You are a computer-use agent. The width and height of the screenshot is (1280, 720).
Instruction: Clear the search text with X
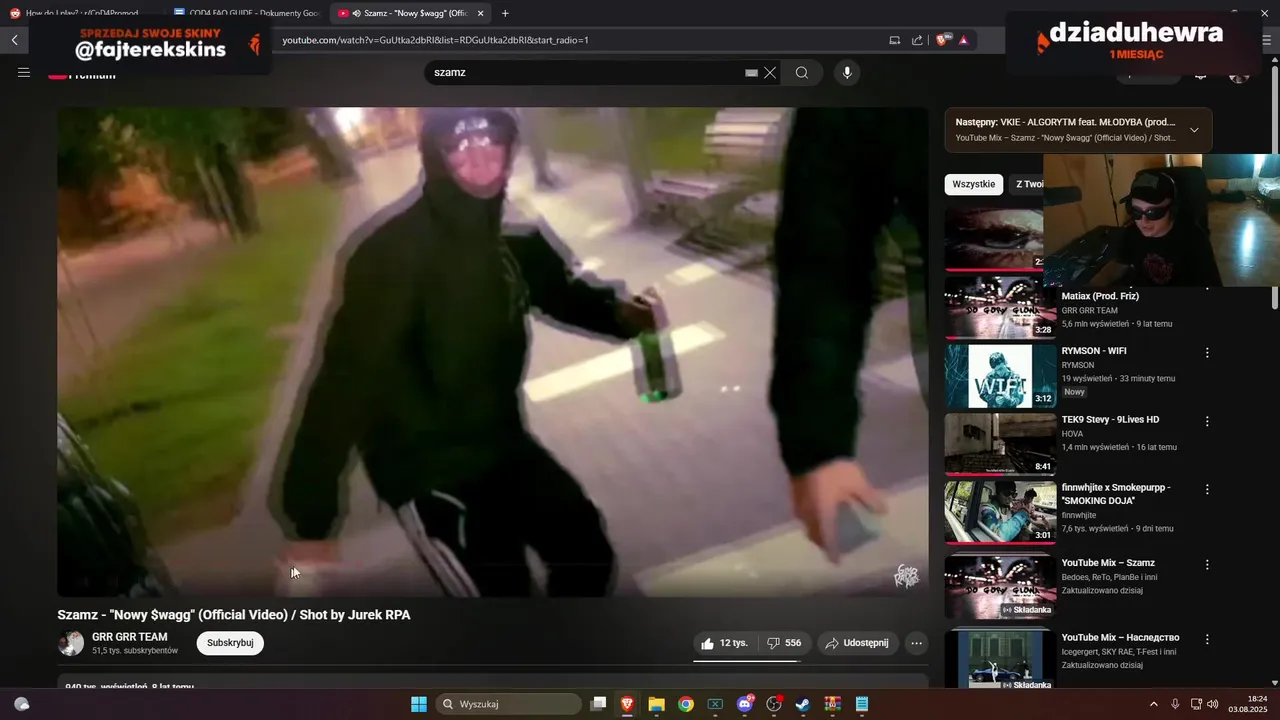770,73
